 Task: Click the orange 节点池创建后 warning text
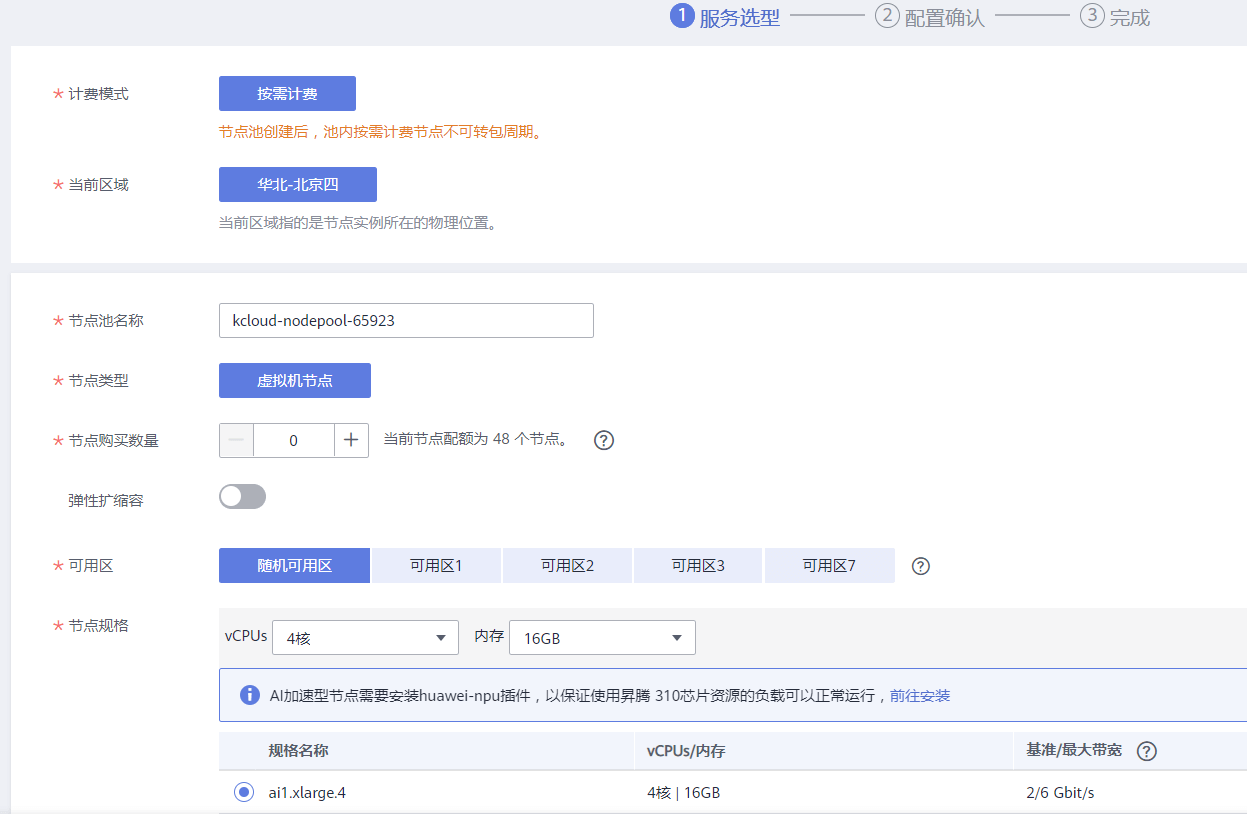point(380,132)
